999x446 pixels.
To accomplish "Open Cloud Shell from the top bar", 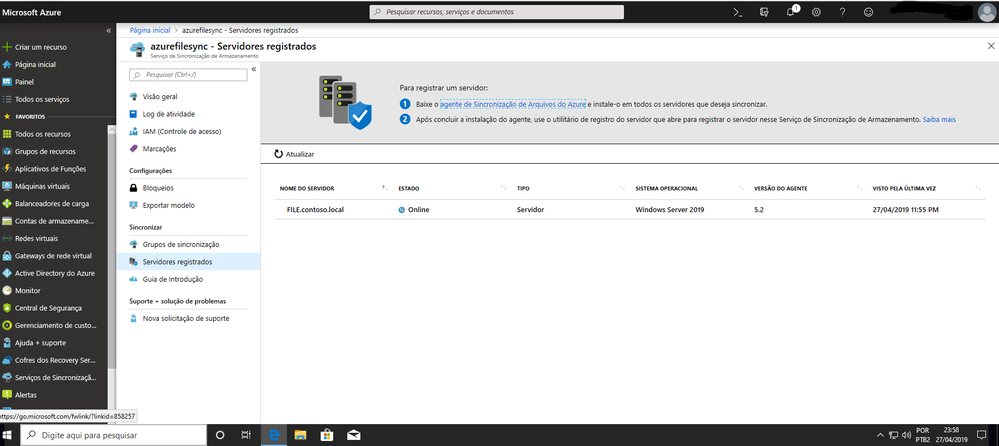I will pos(738,12).
